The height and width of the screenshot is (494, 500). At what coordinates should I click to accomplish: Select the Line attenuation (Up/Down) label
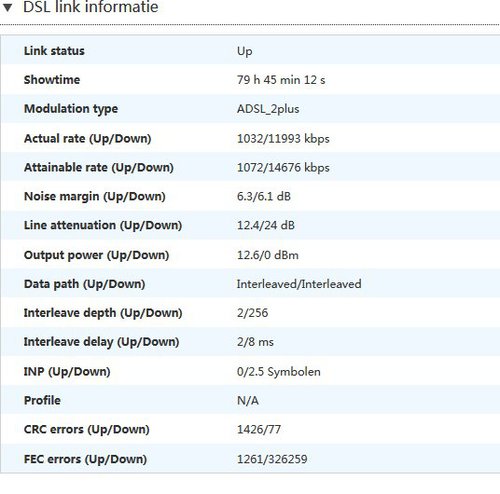103,225
